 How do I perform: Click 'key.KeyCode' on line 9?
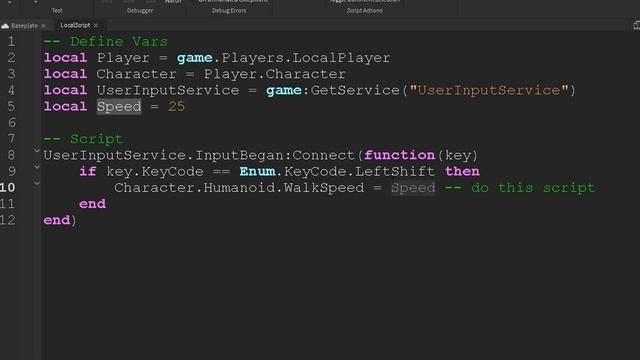pos(155,172)
